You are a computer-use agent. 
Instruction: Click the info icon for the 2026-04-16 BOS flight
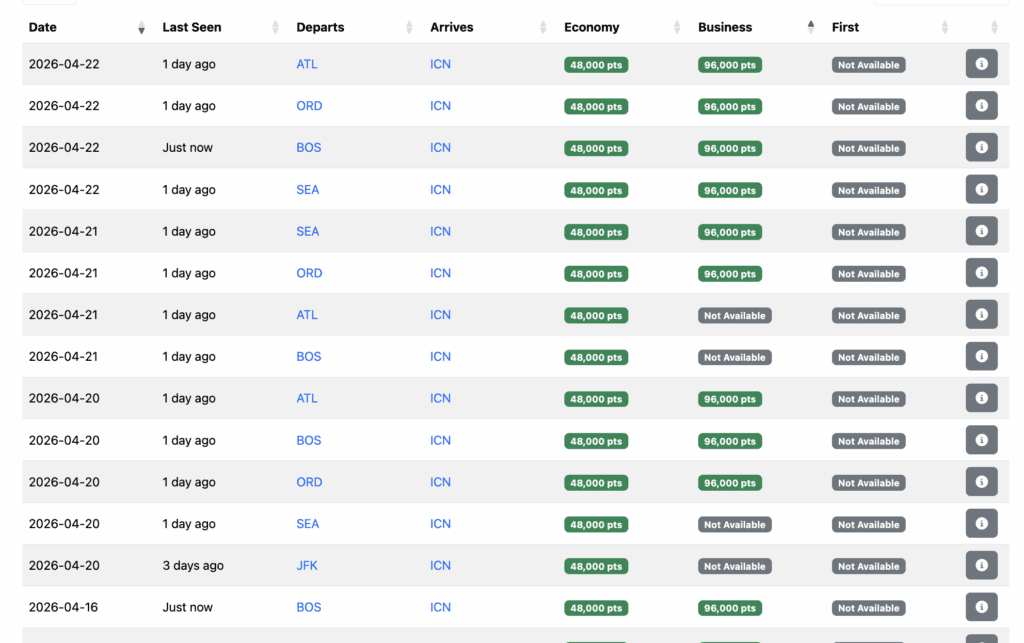click(981, 606)
